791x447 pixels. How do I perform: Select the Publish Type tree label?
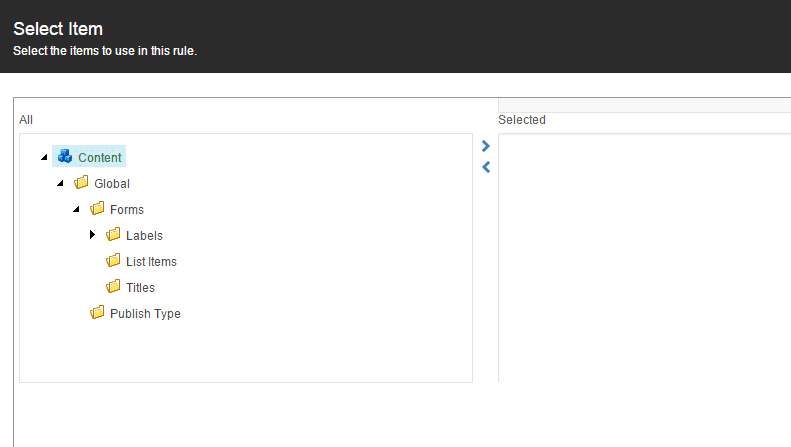click(x=145, y=314)
